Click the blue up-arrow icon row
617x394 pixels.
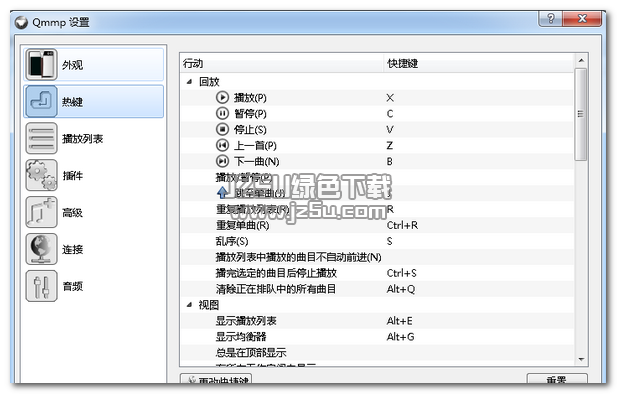pos(222,193)
